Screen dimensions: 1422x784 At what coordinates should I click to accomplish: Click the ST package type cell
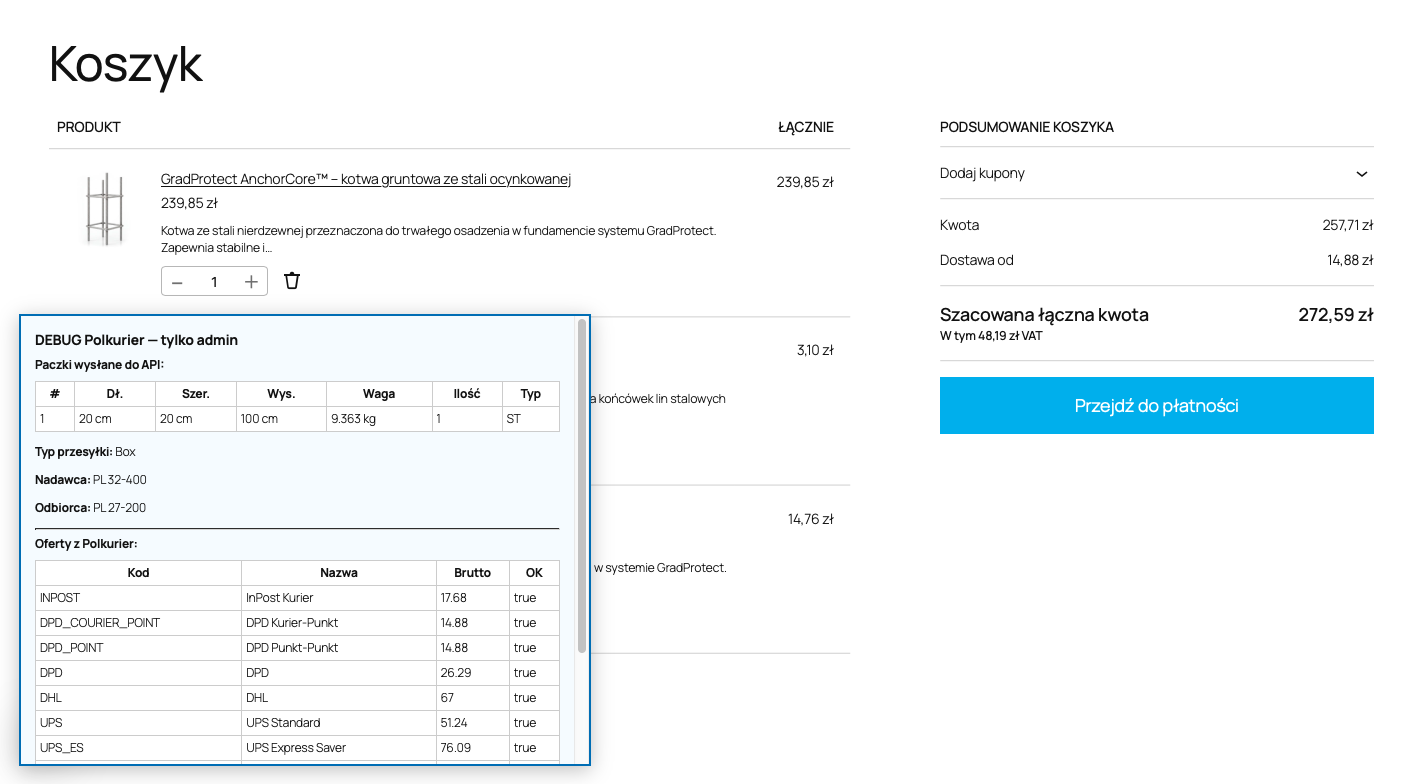click(x=531, y=419)
